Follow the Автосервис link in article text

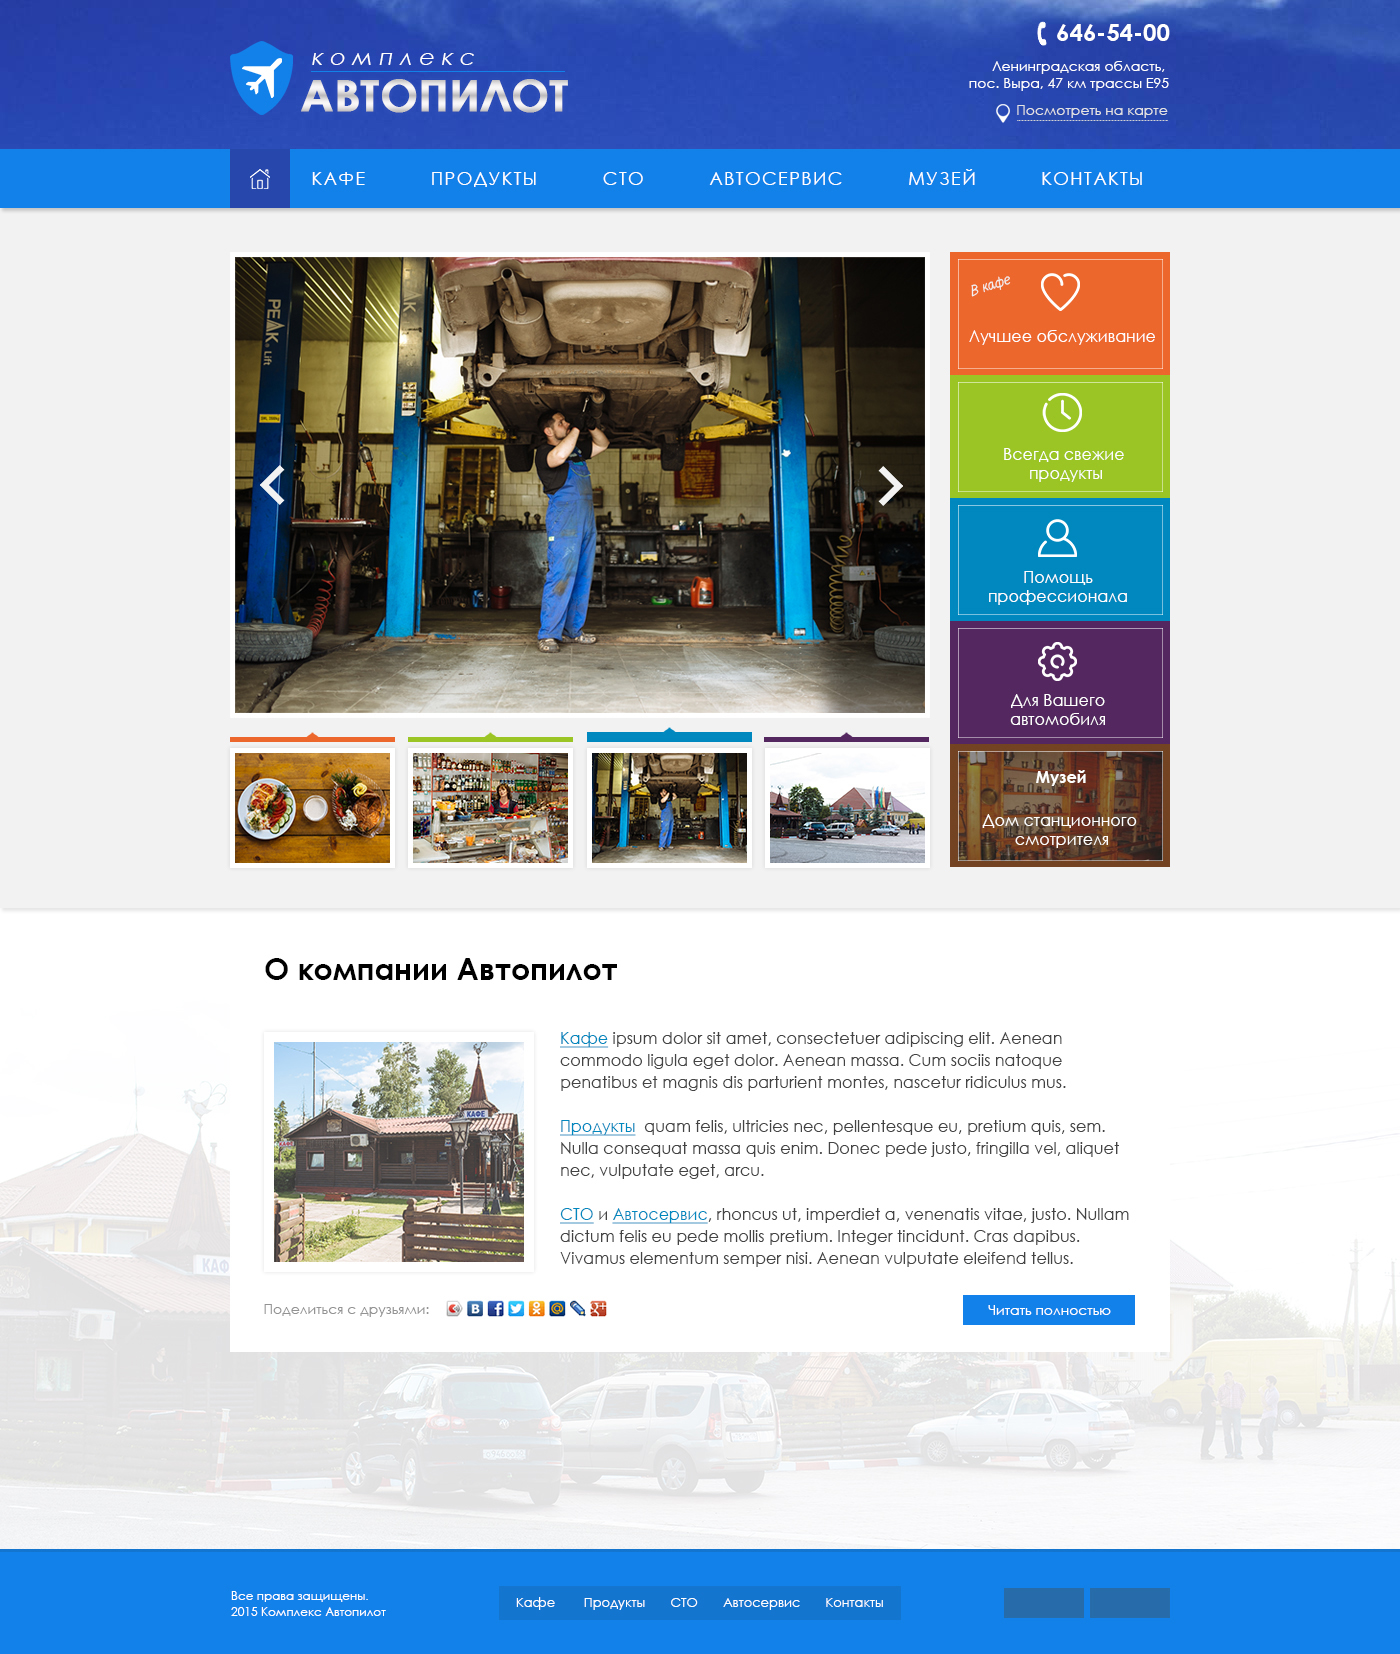click(x=660, y=1214)
